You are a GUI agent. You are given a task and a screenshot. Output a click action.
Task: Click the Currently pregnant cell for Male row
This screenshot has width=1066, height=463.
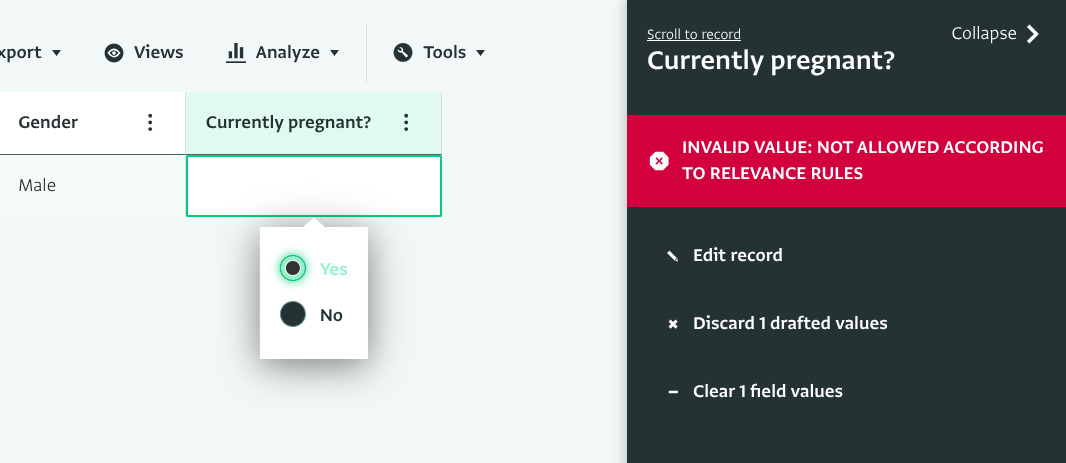pos(313,186)
